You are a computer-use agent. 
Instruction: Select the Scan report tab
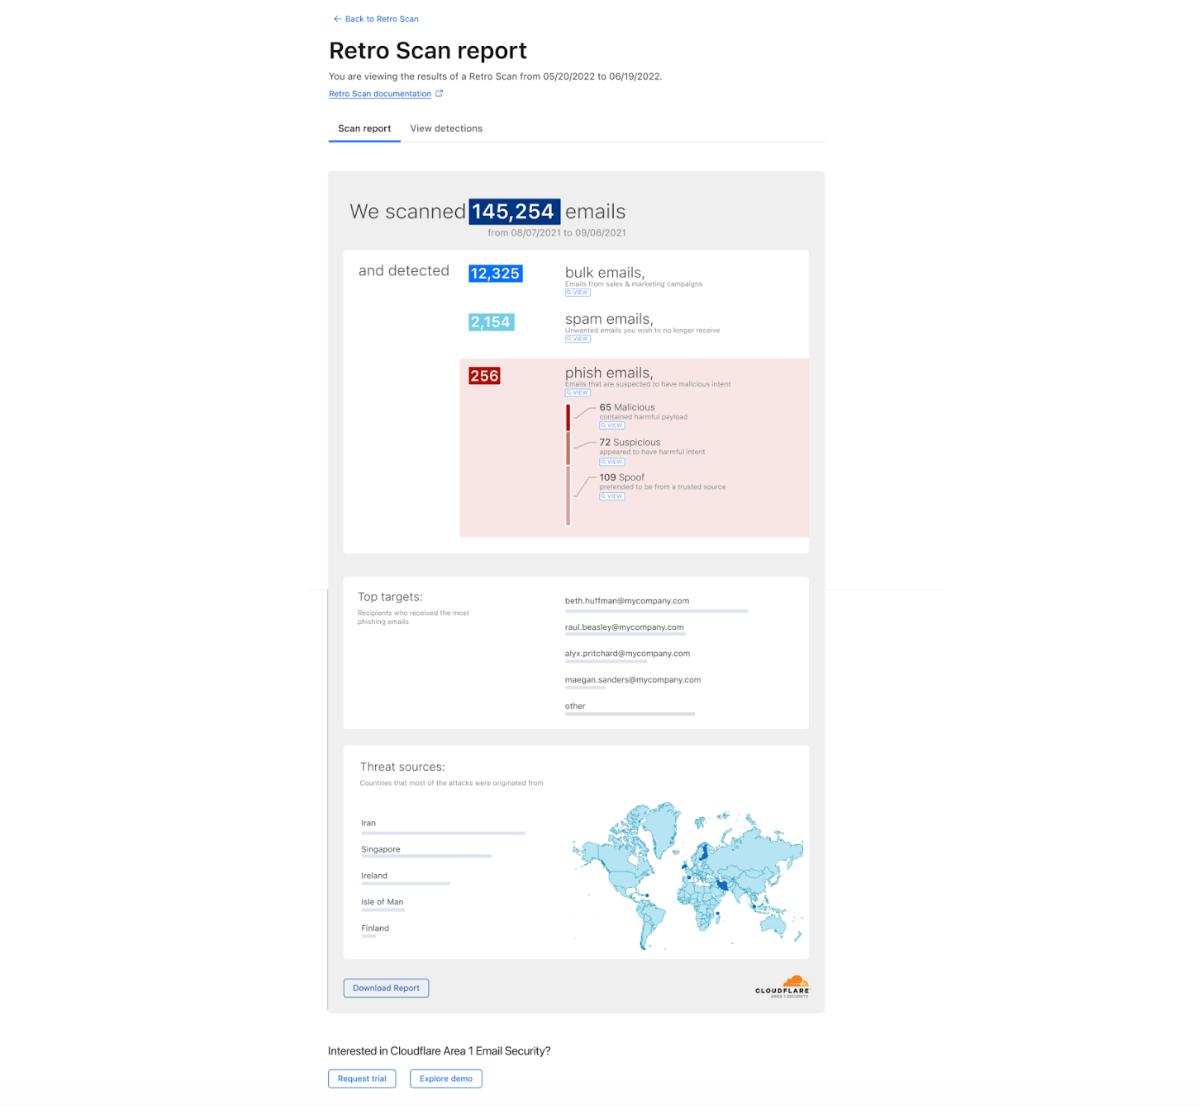[x=364, y=129]
